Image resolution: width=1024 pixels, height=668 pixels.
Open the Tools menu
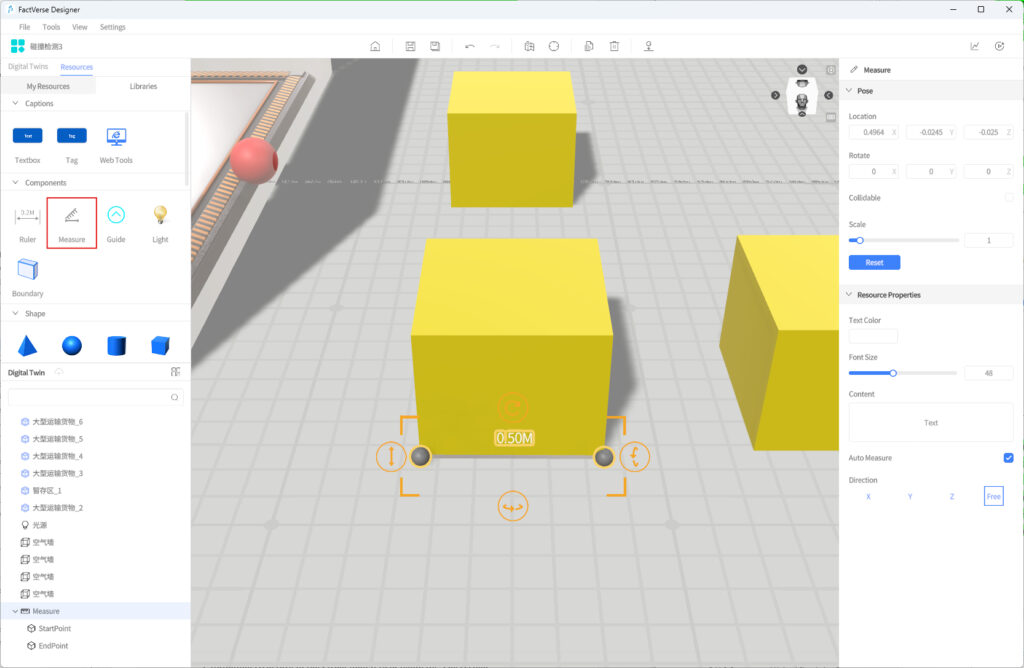(51, 27)
